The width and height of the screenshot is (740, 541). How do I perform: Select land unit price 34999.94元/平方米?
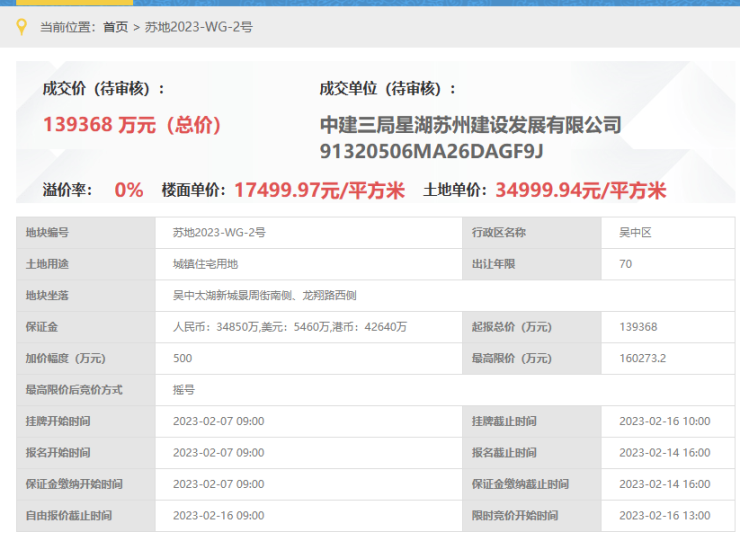click(581, 190)
